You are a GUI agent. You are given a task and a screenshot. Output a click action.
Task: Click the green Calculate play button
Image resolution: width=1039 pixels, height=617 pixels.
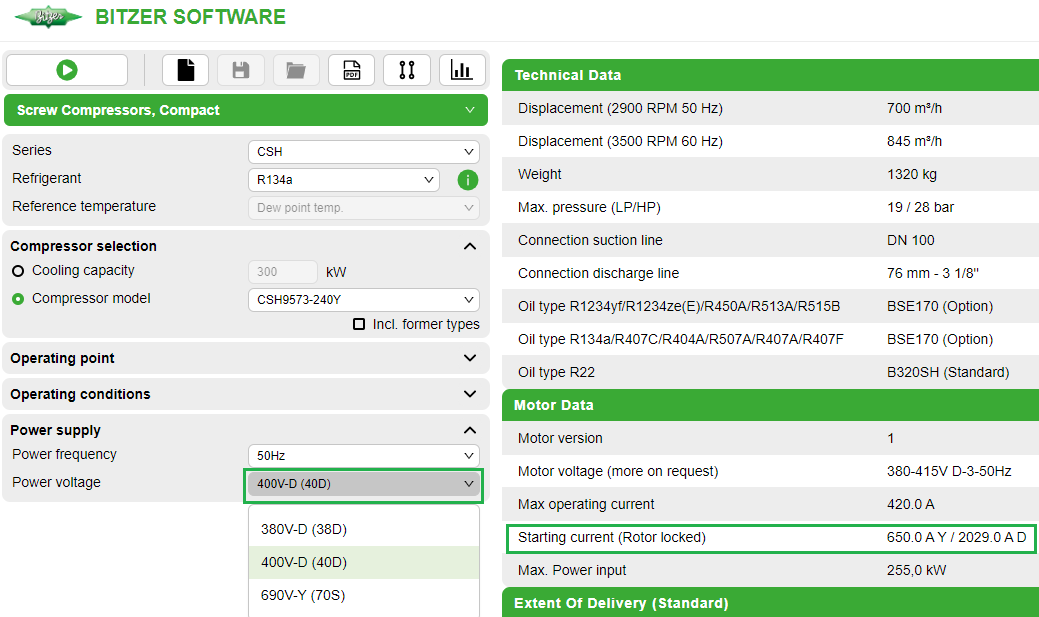(67, 70)
